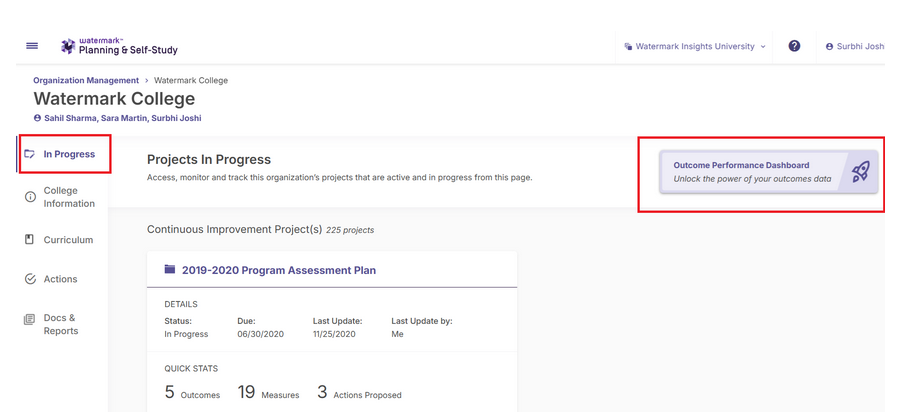Click the Curriculum book icon
The image size is (904, 418).
tap(30, 240)
